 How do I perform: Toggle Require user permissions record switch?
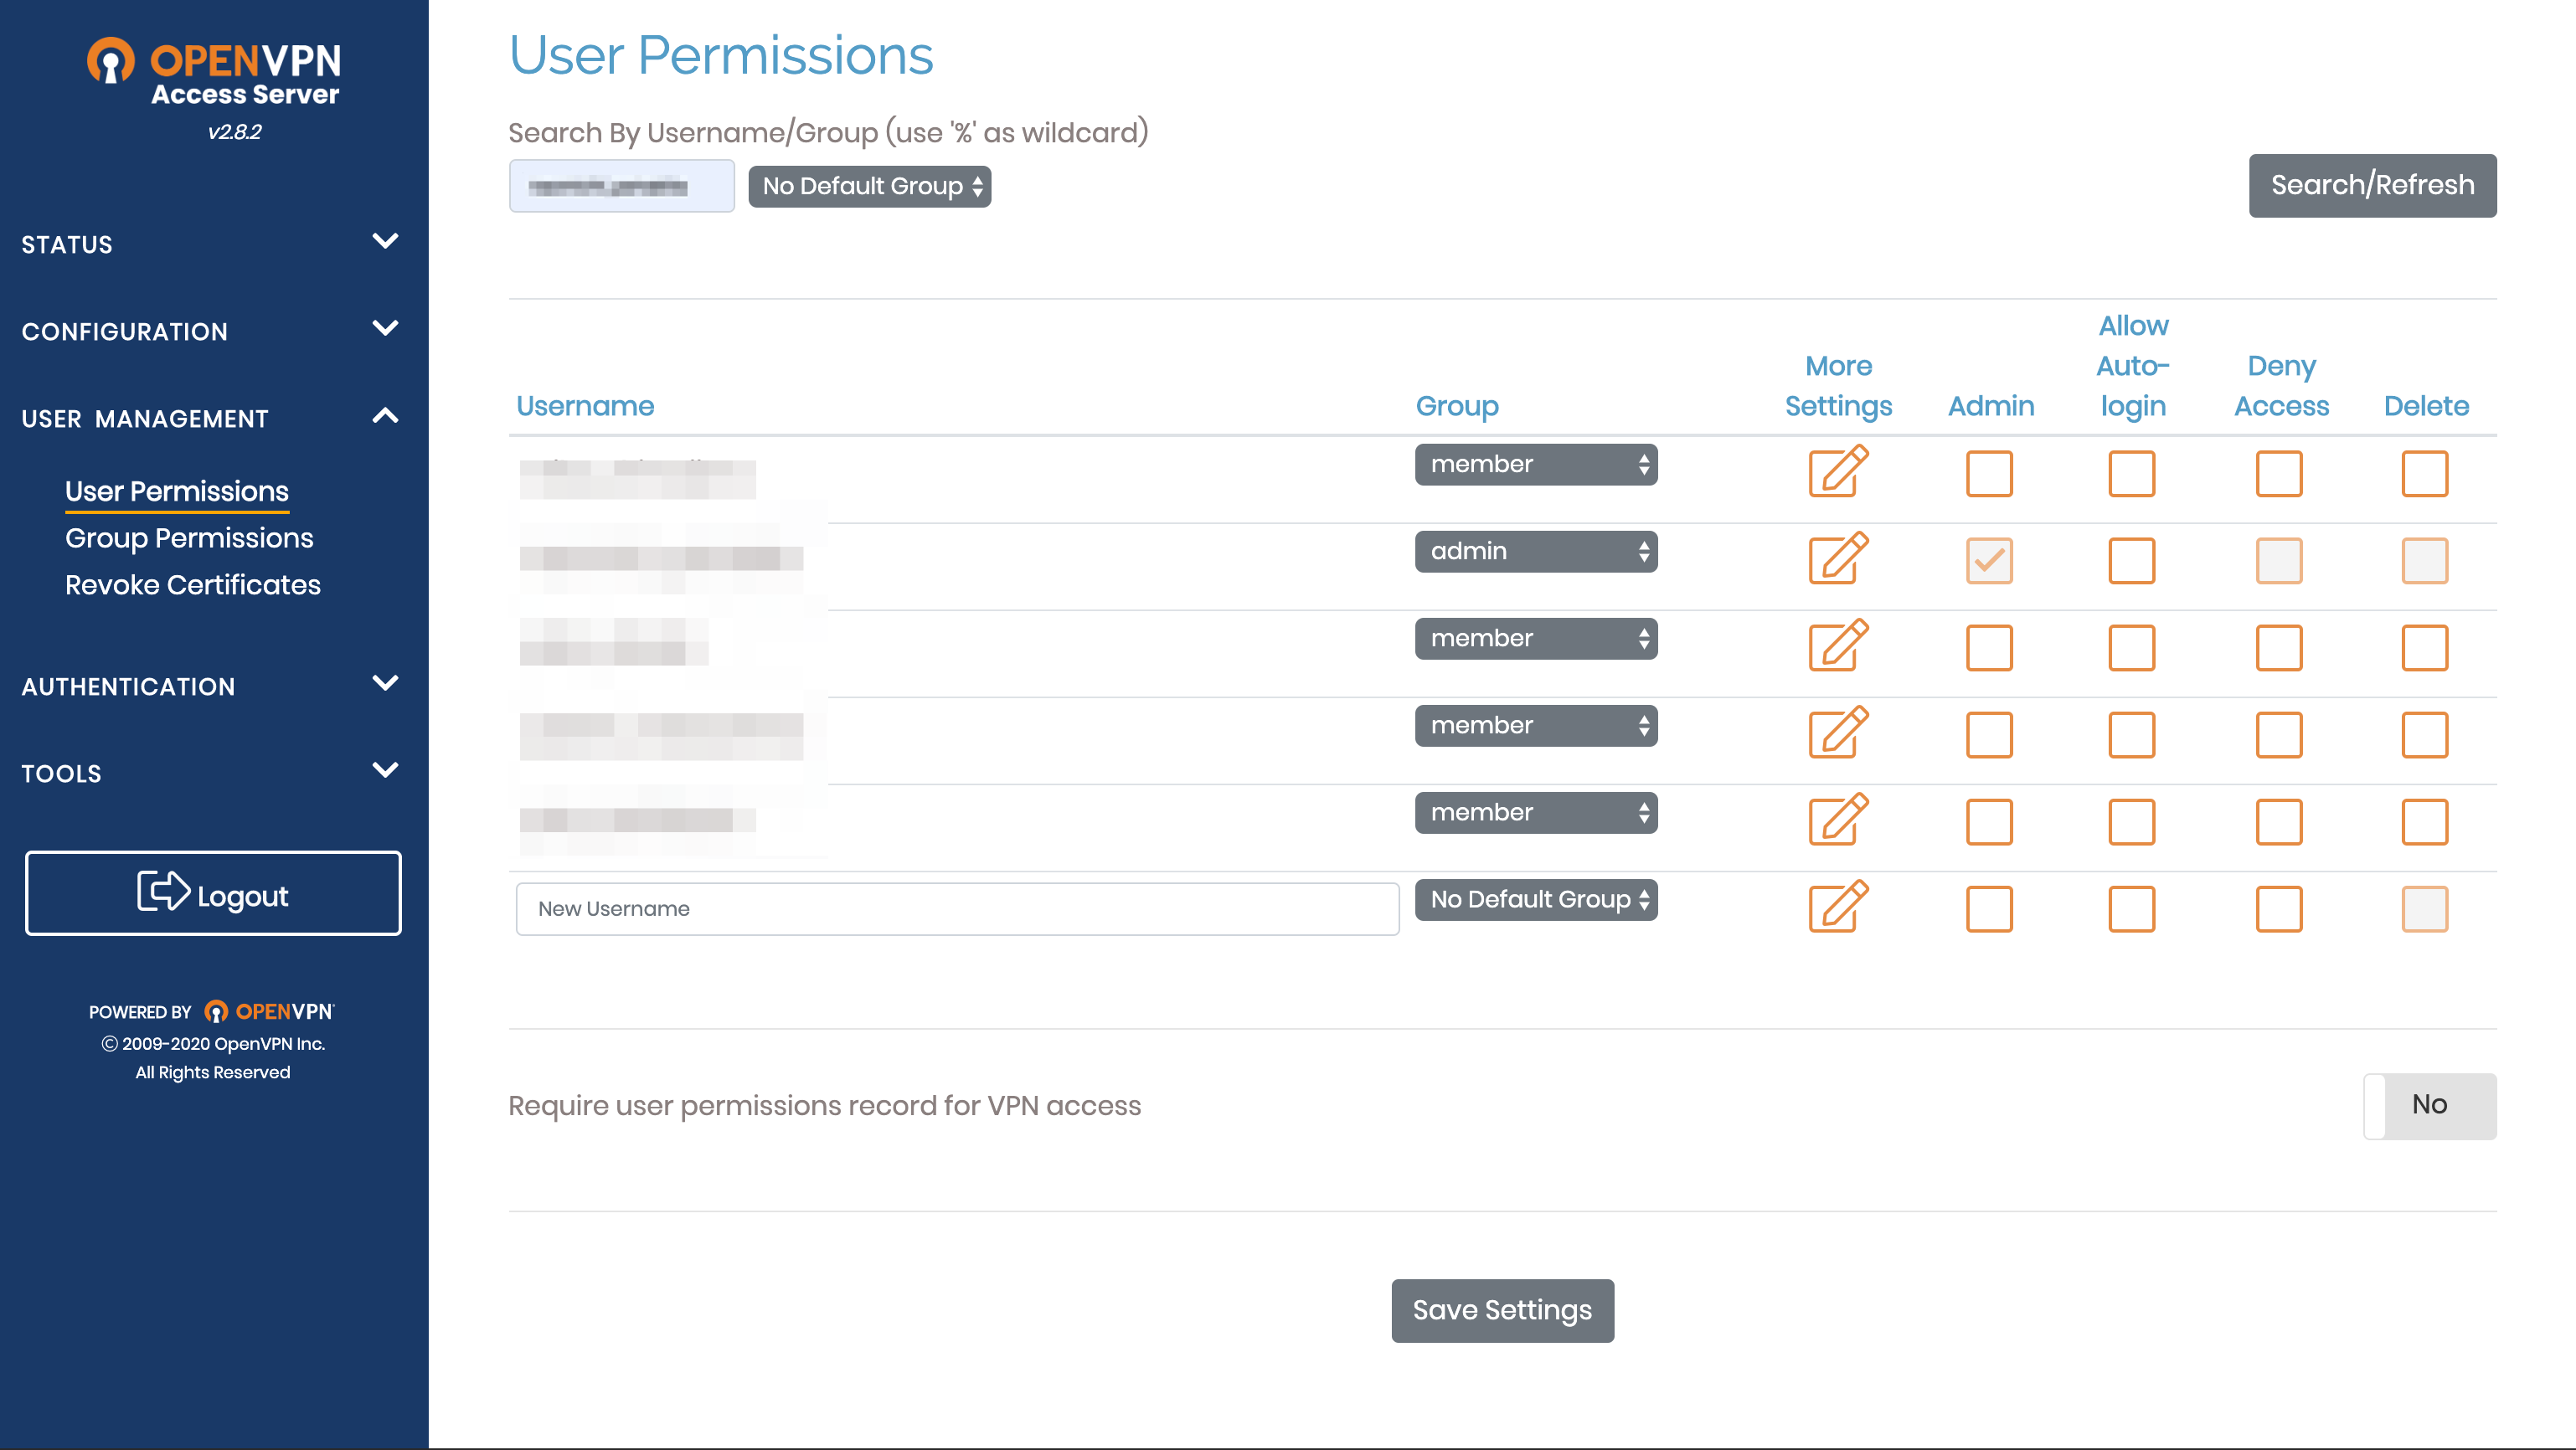(2429, 1105)
